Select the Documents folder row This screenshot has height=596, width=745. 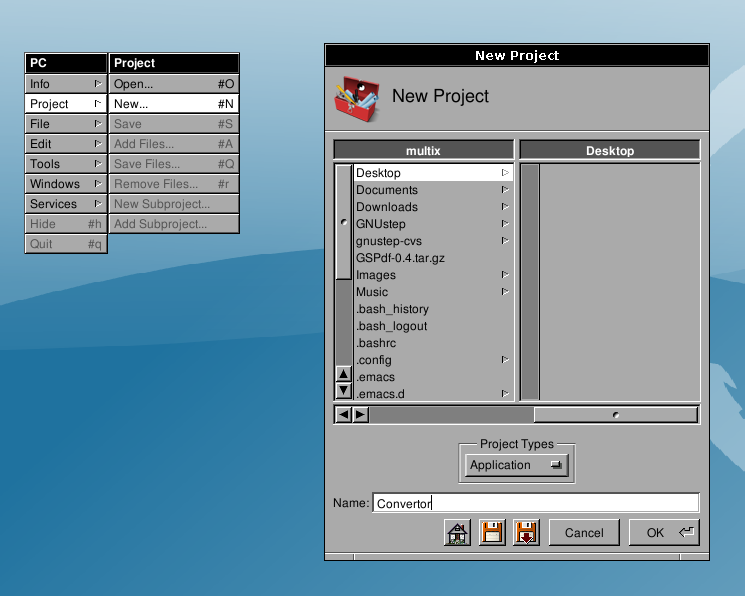tap(433, 190)
